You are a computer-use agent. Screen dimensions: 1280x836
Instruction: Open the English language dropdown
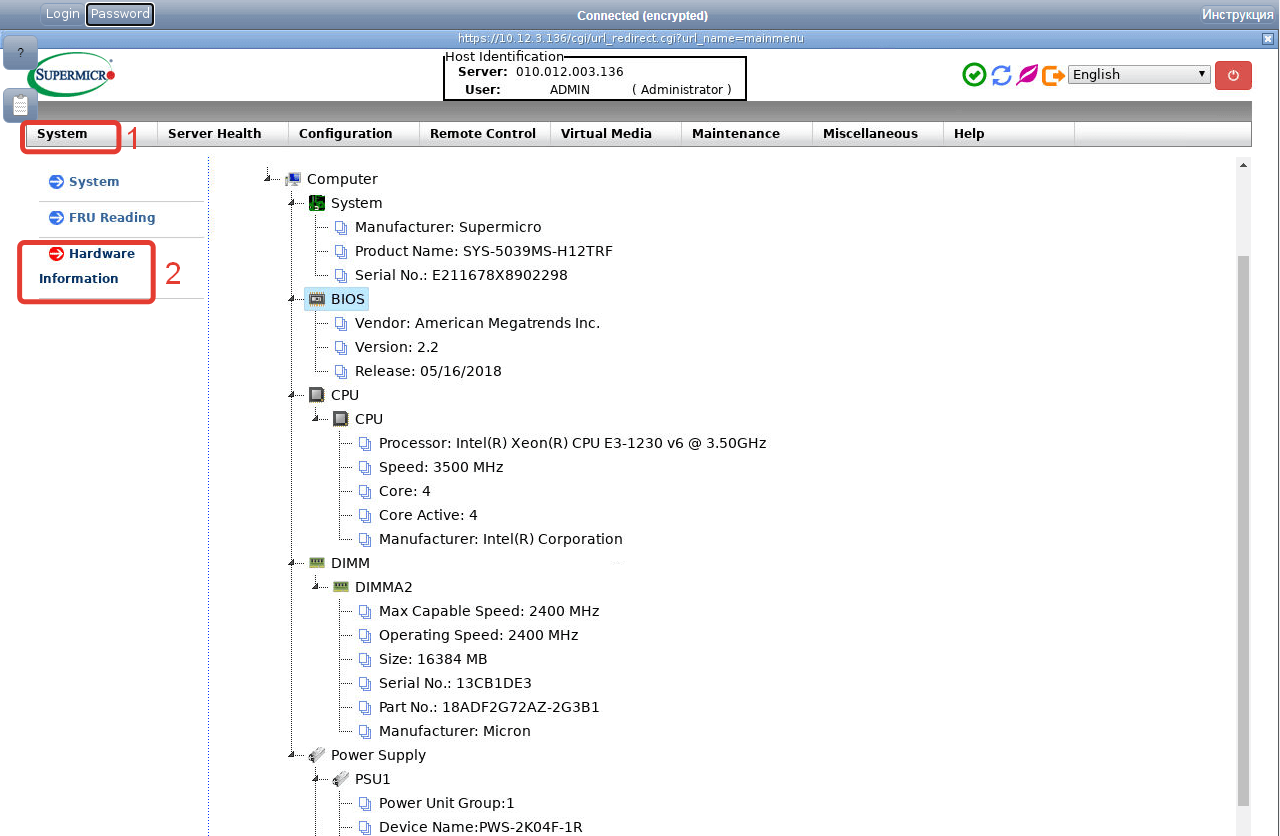point(1138,75)
